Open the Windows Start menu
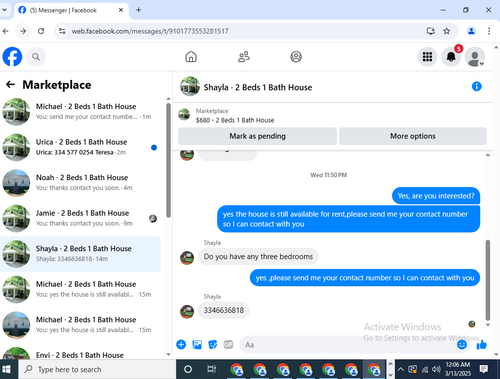Viewport: 500px width, 379px height. pos(6,369)
